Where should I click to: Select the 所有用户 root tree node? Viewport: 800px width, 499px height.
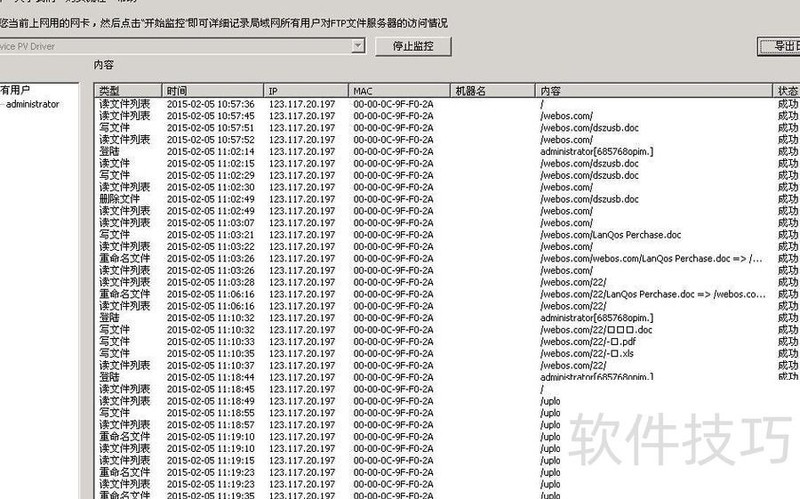click(x=15, y=89)
